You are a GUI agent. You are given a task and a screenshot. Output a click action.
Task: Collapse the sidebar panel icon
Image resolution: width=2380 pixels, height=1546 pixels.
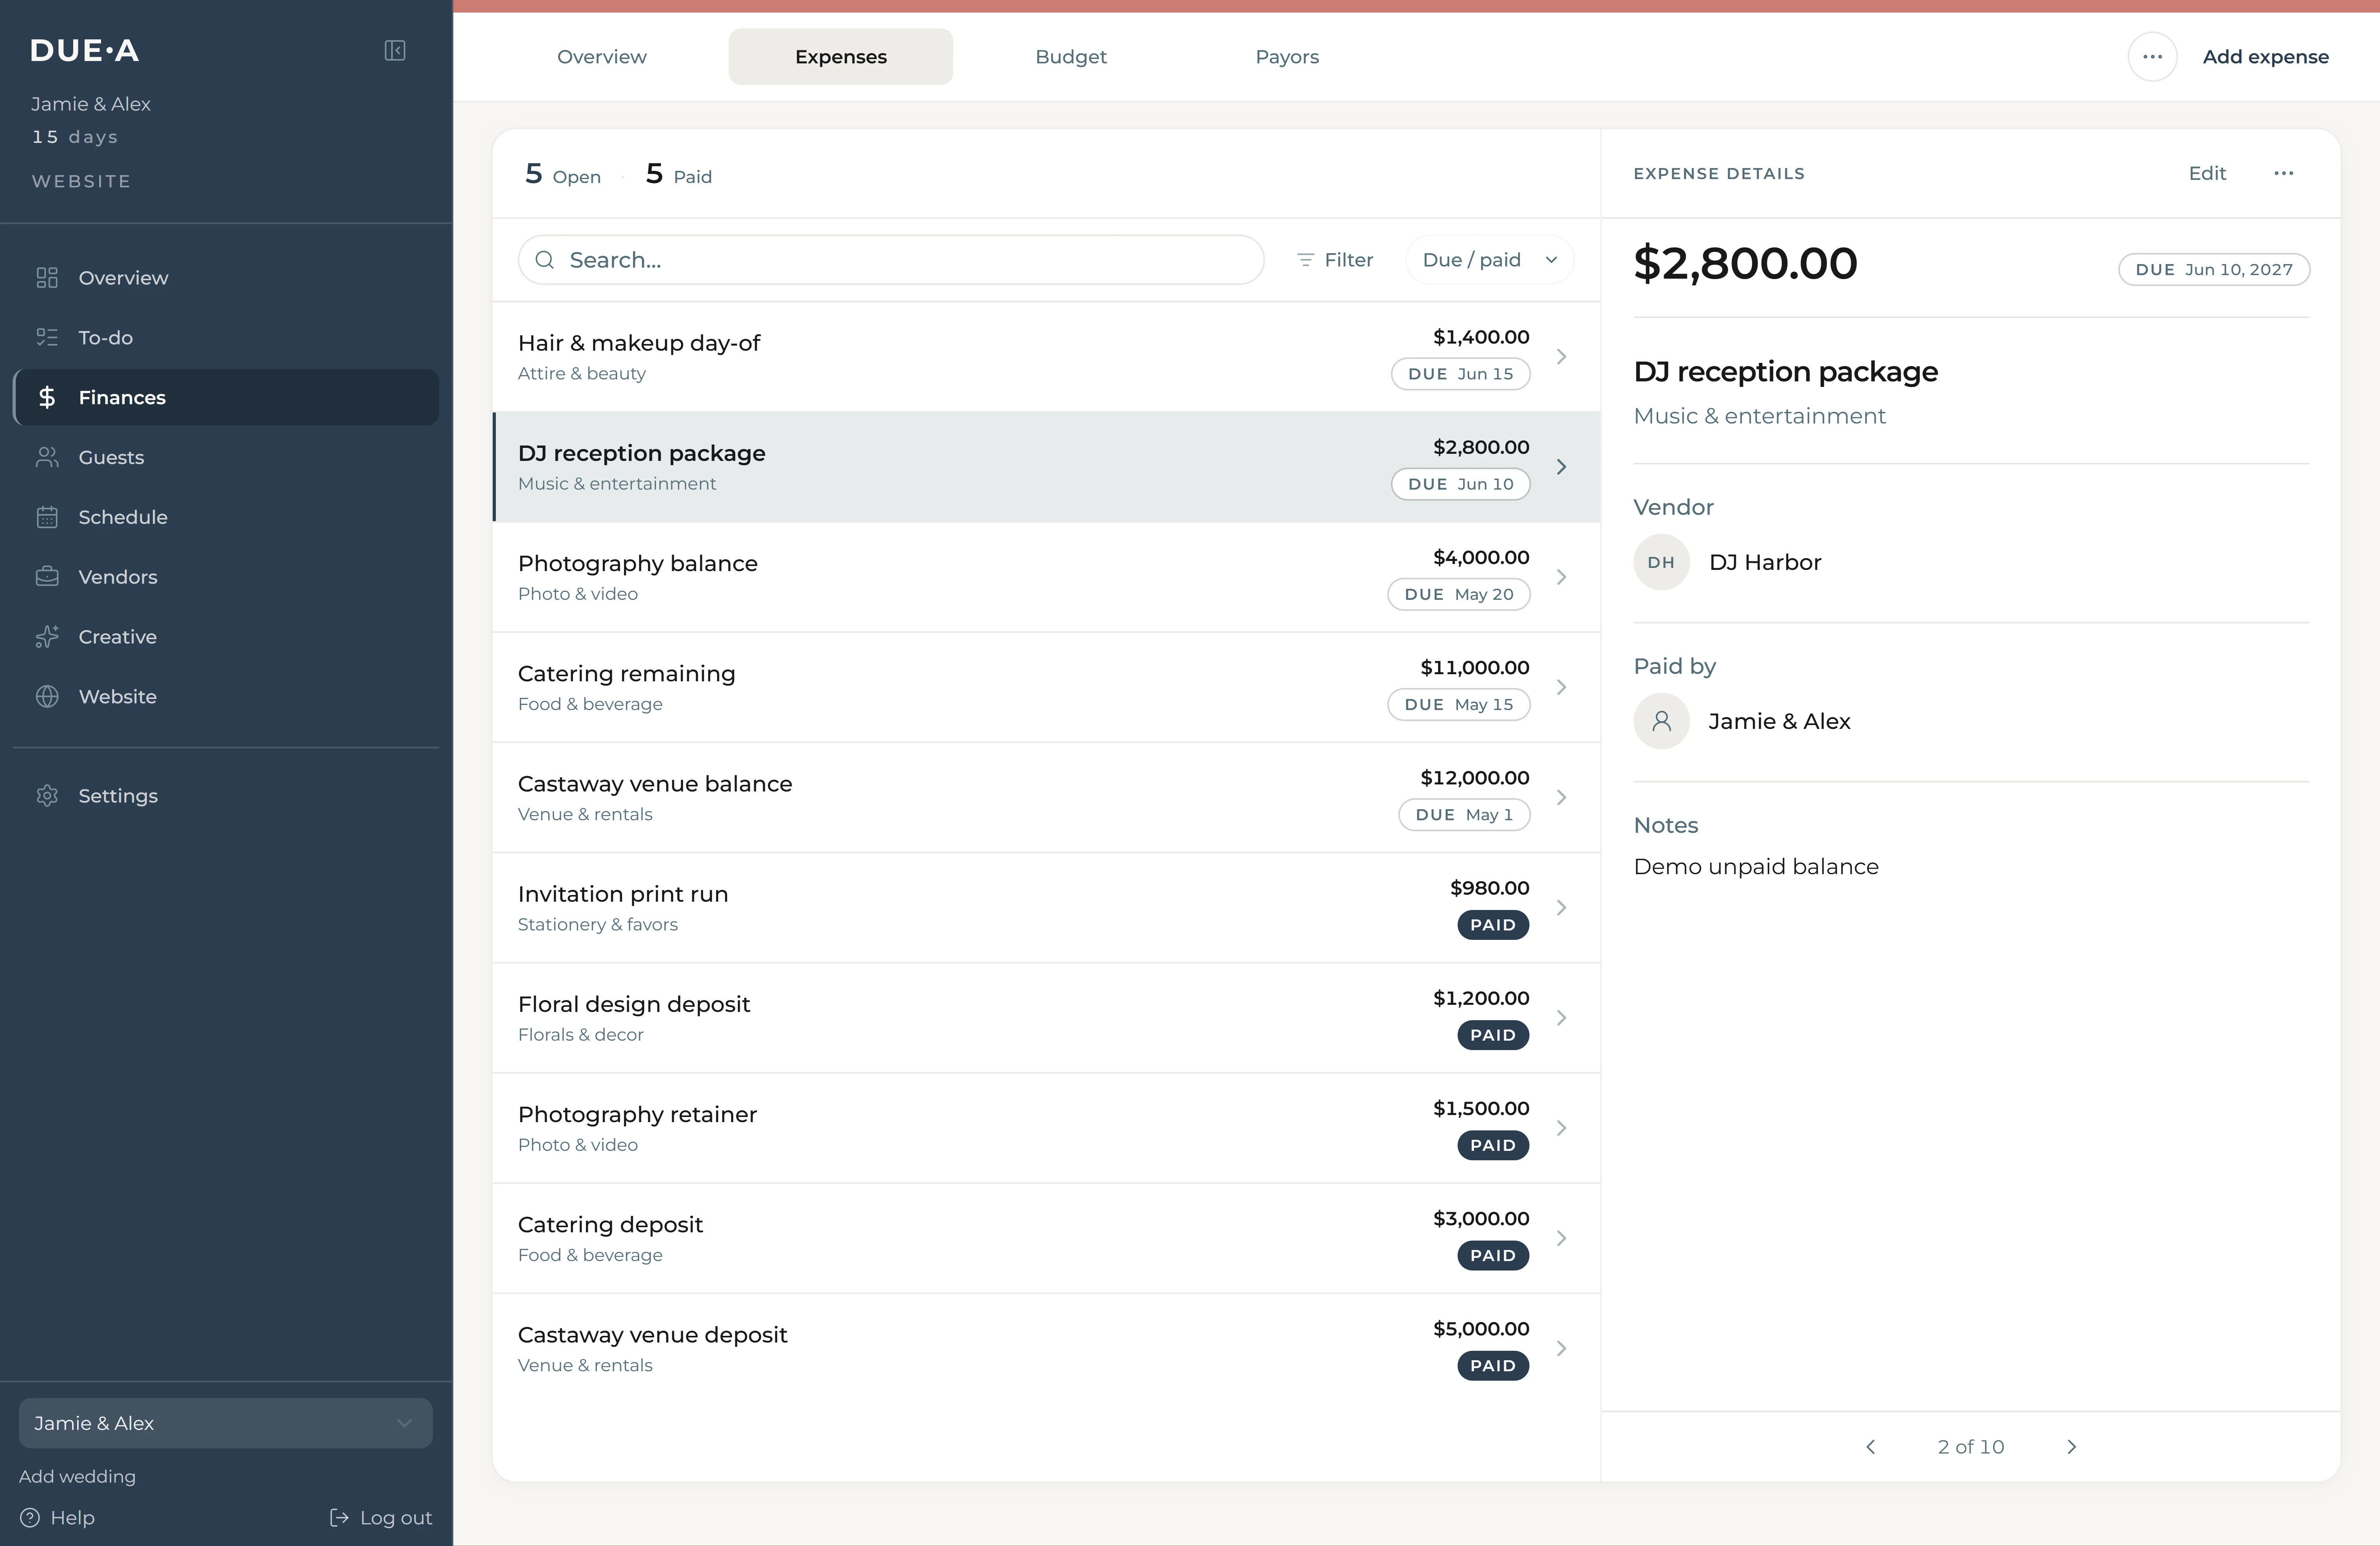click(395, 50)
